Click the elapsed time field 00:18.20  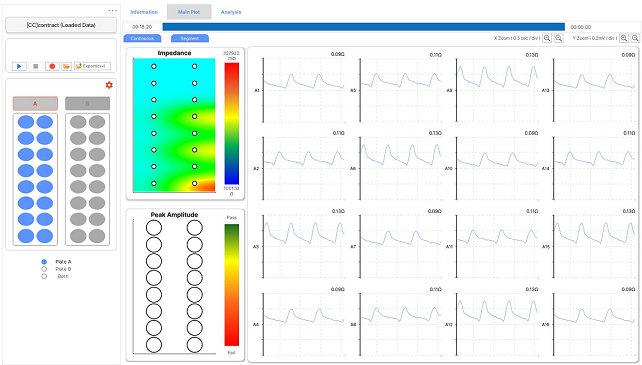click(x=142, y=27)
